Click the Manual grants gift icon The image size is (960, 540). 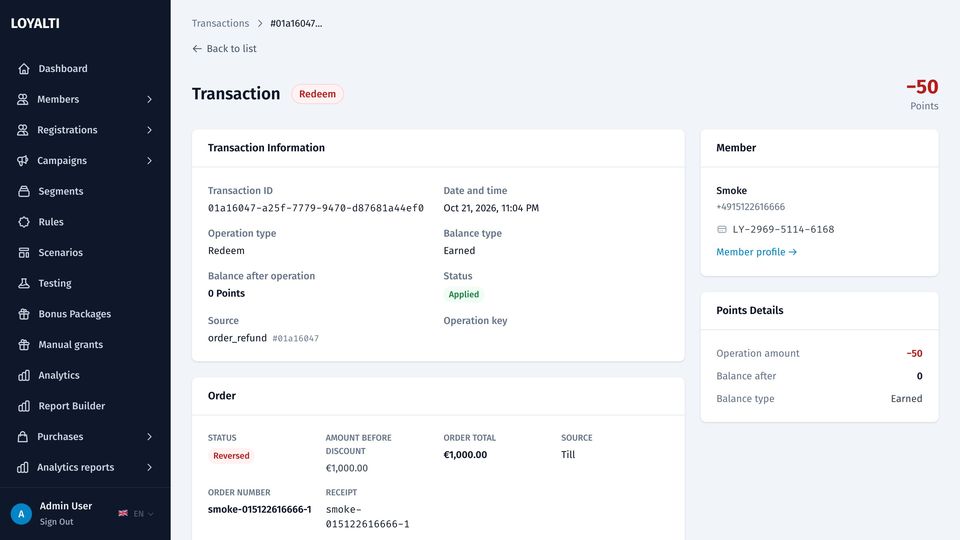point(24,344)
